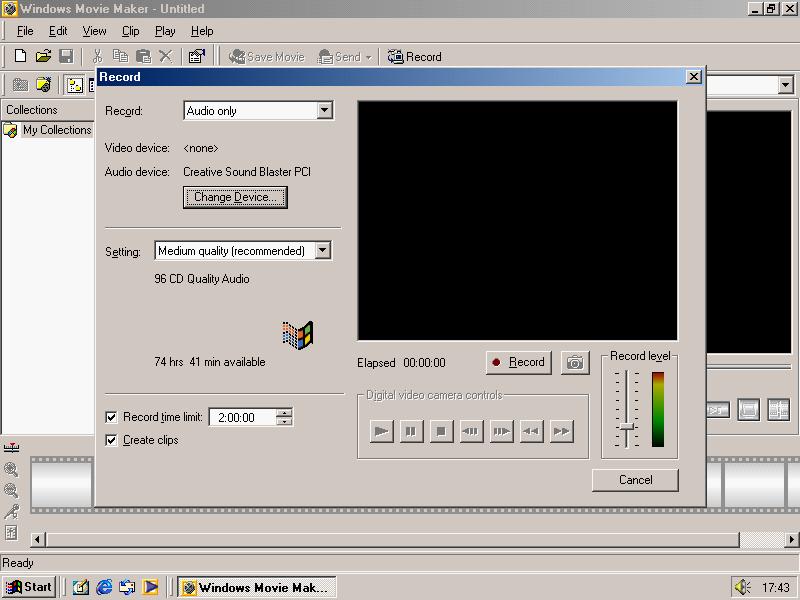Click the zoom out timeline icon
The height and width of the screenshot is (600, 800).
[x=11, y=490]
